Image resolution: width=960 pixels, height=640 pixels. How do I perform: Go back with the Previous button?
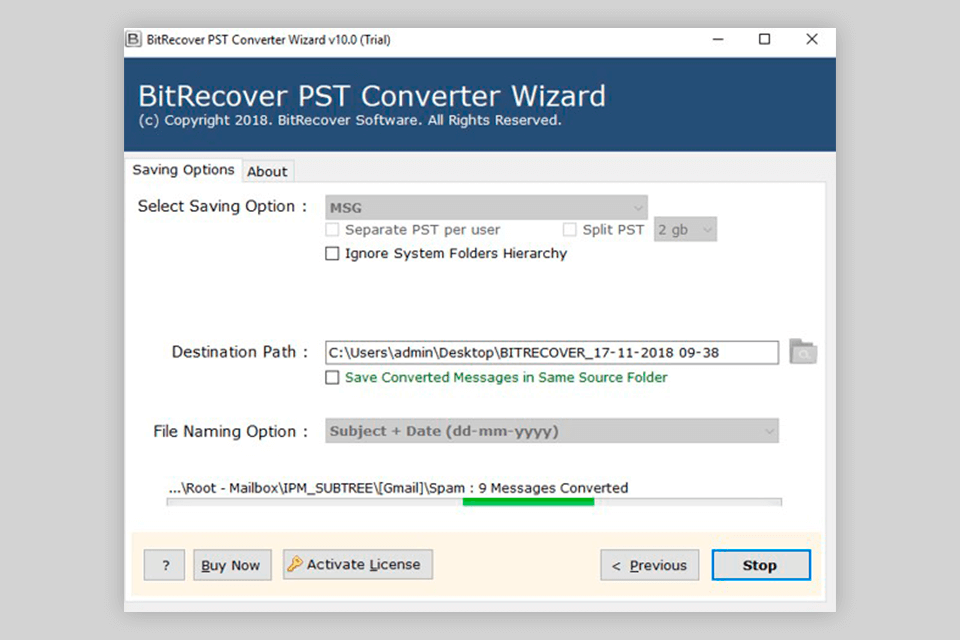pos(650,565)
